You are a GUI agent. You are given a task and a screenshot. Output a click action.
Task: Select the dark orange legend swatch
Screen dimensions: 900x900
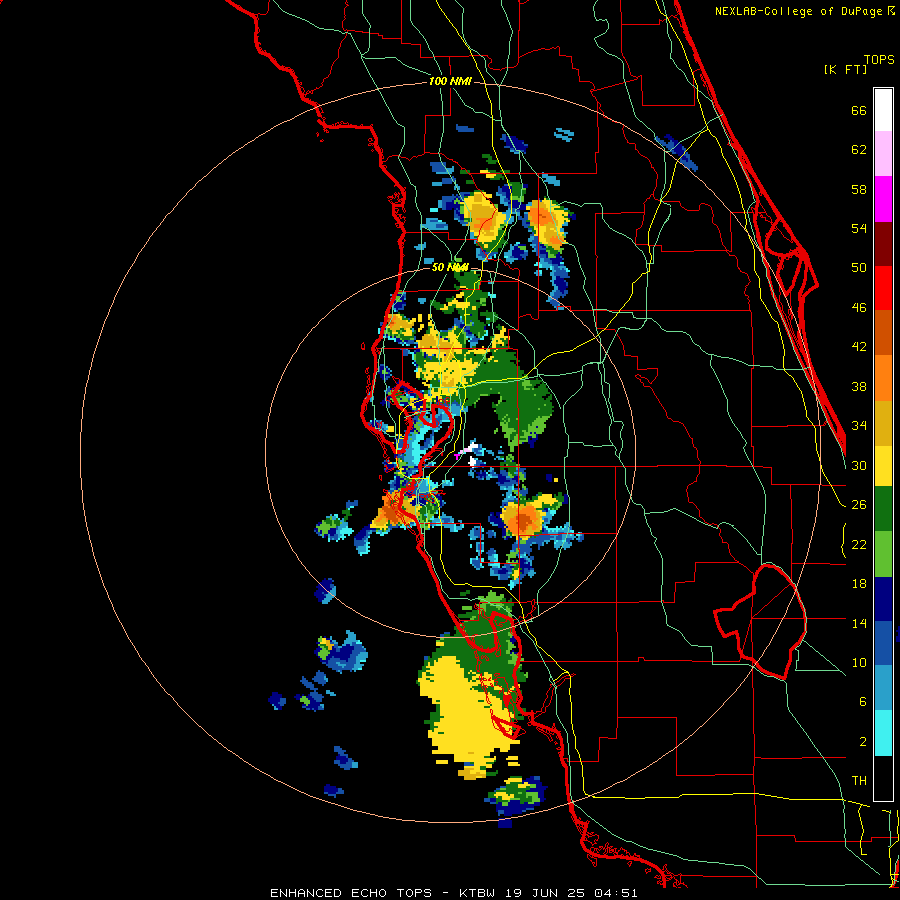pos(883,333)
